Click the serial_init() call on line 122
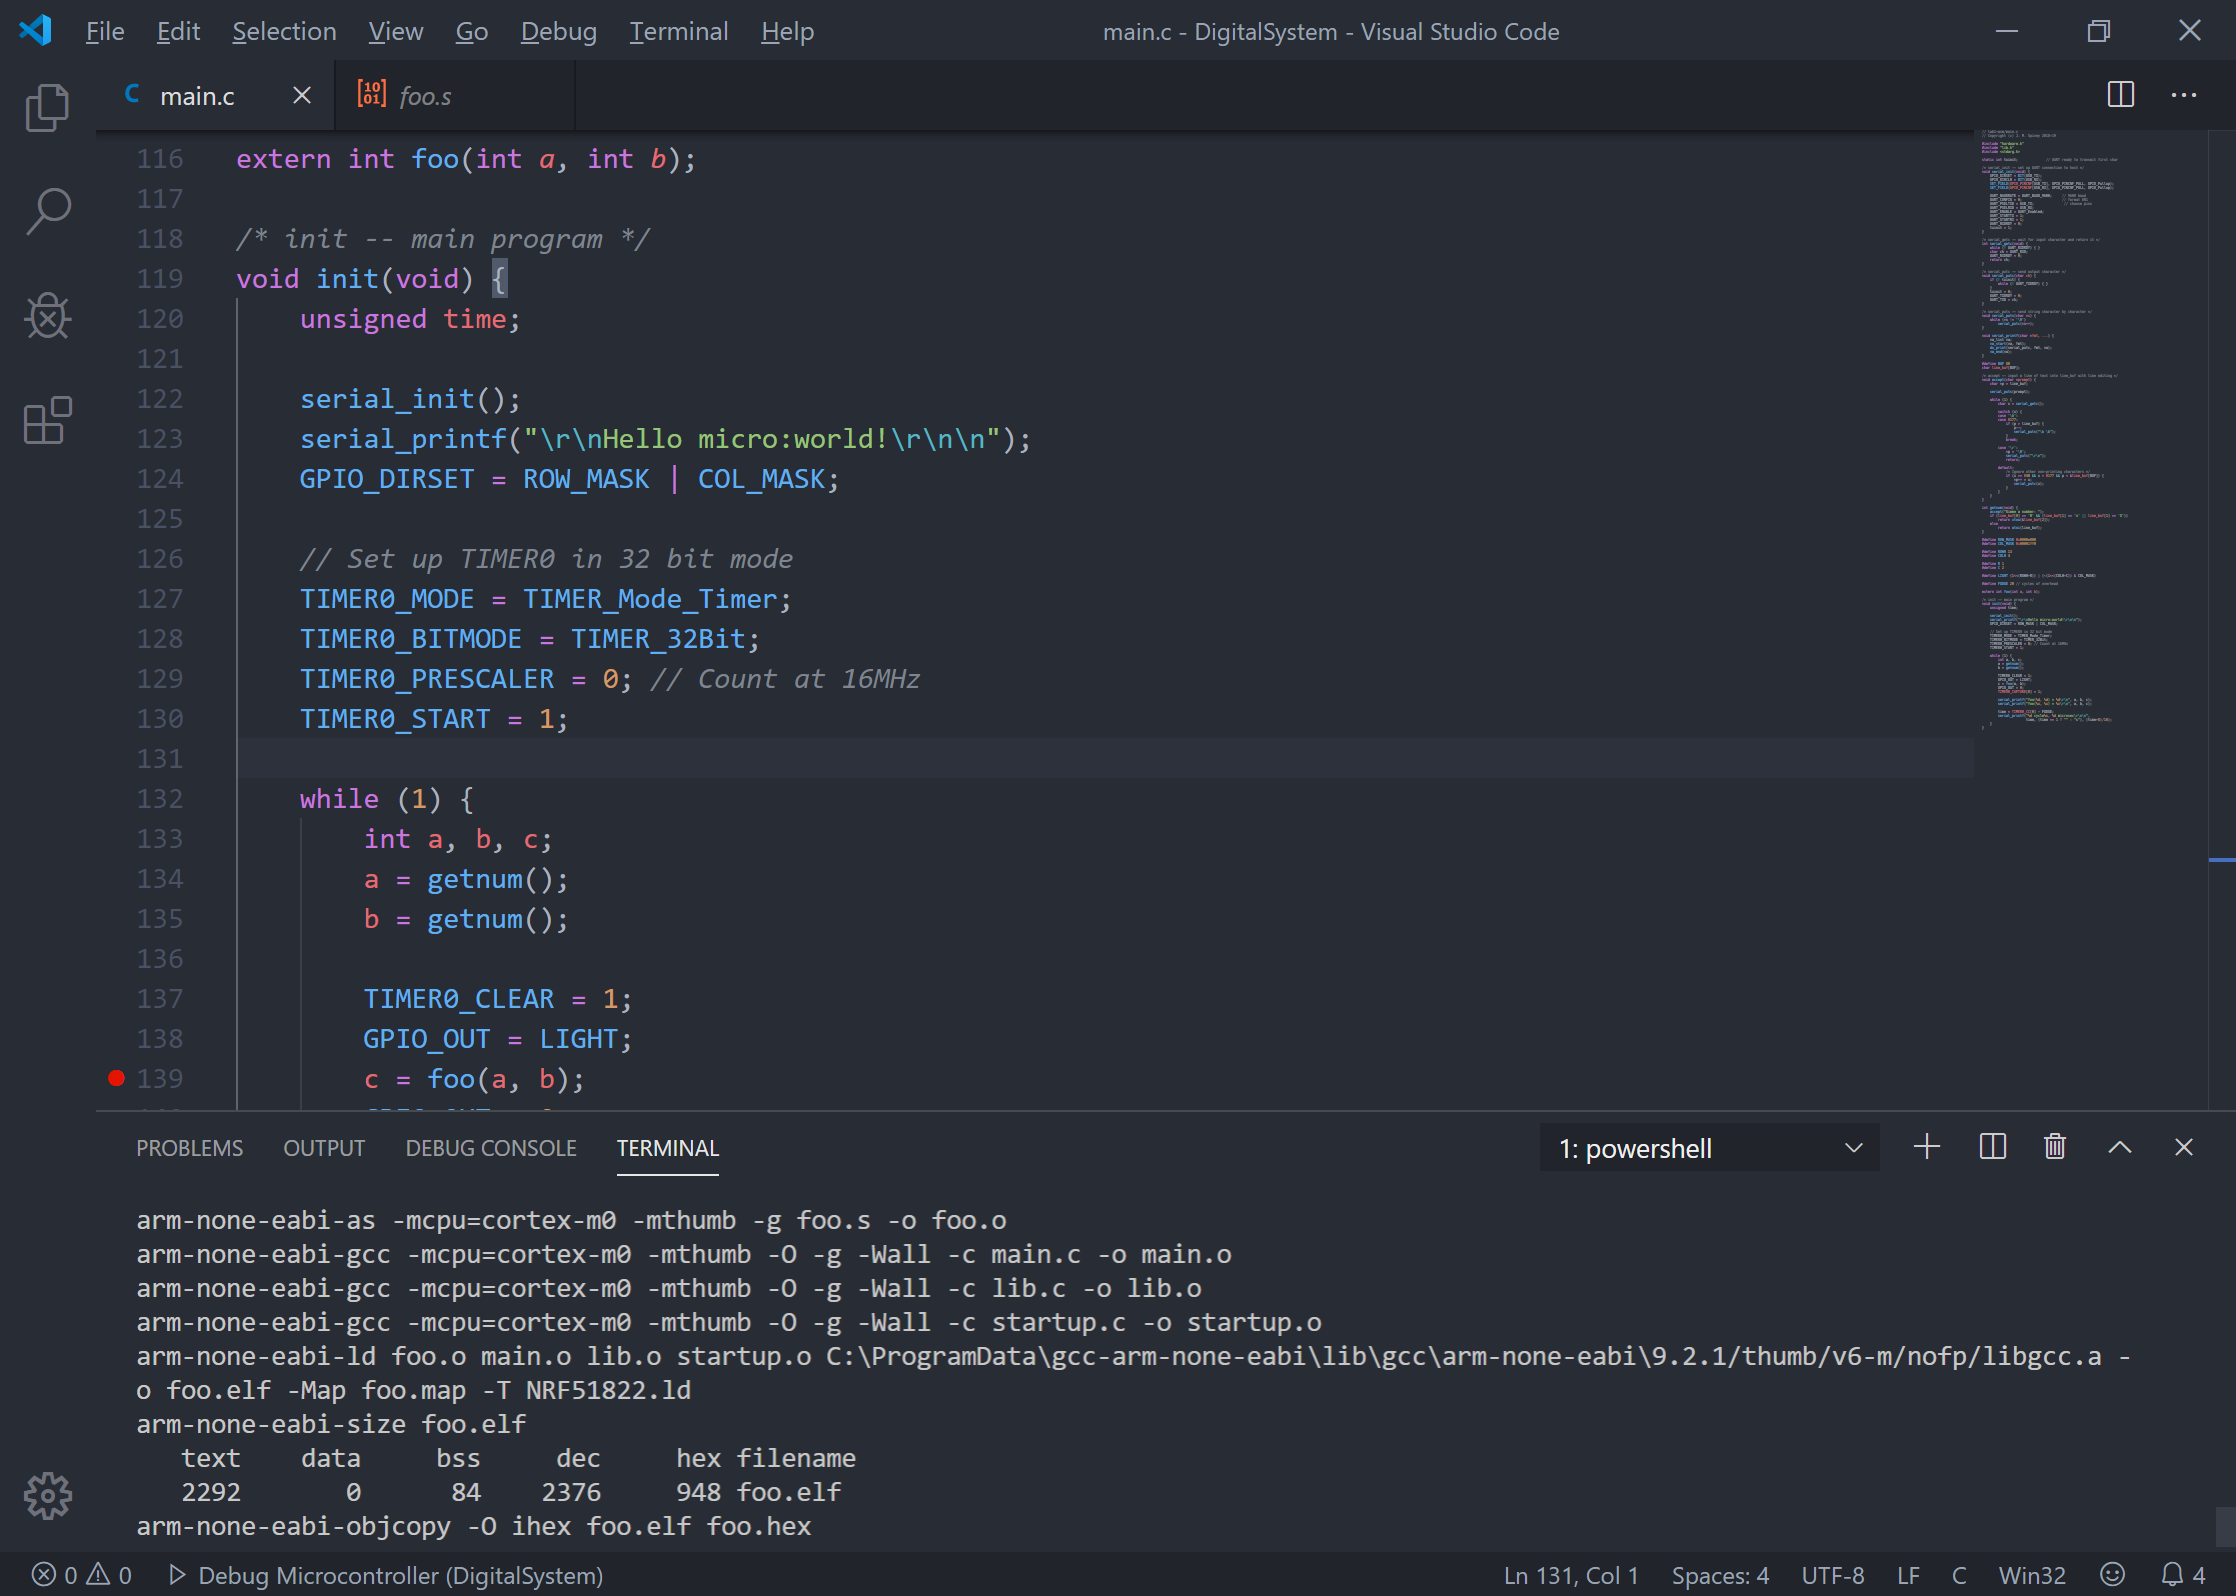This screenshot has height=1596, width=2236. pyautogui.click(x=410, y=398)
